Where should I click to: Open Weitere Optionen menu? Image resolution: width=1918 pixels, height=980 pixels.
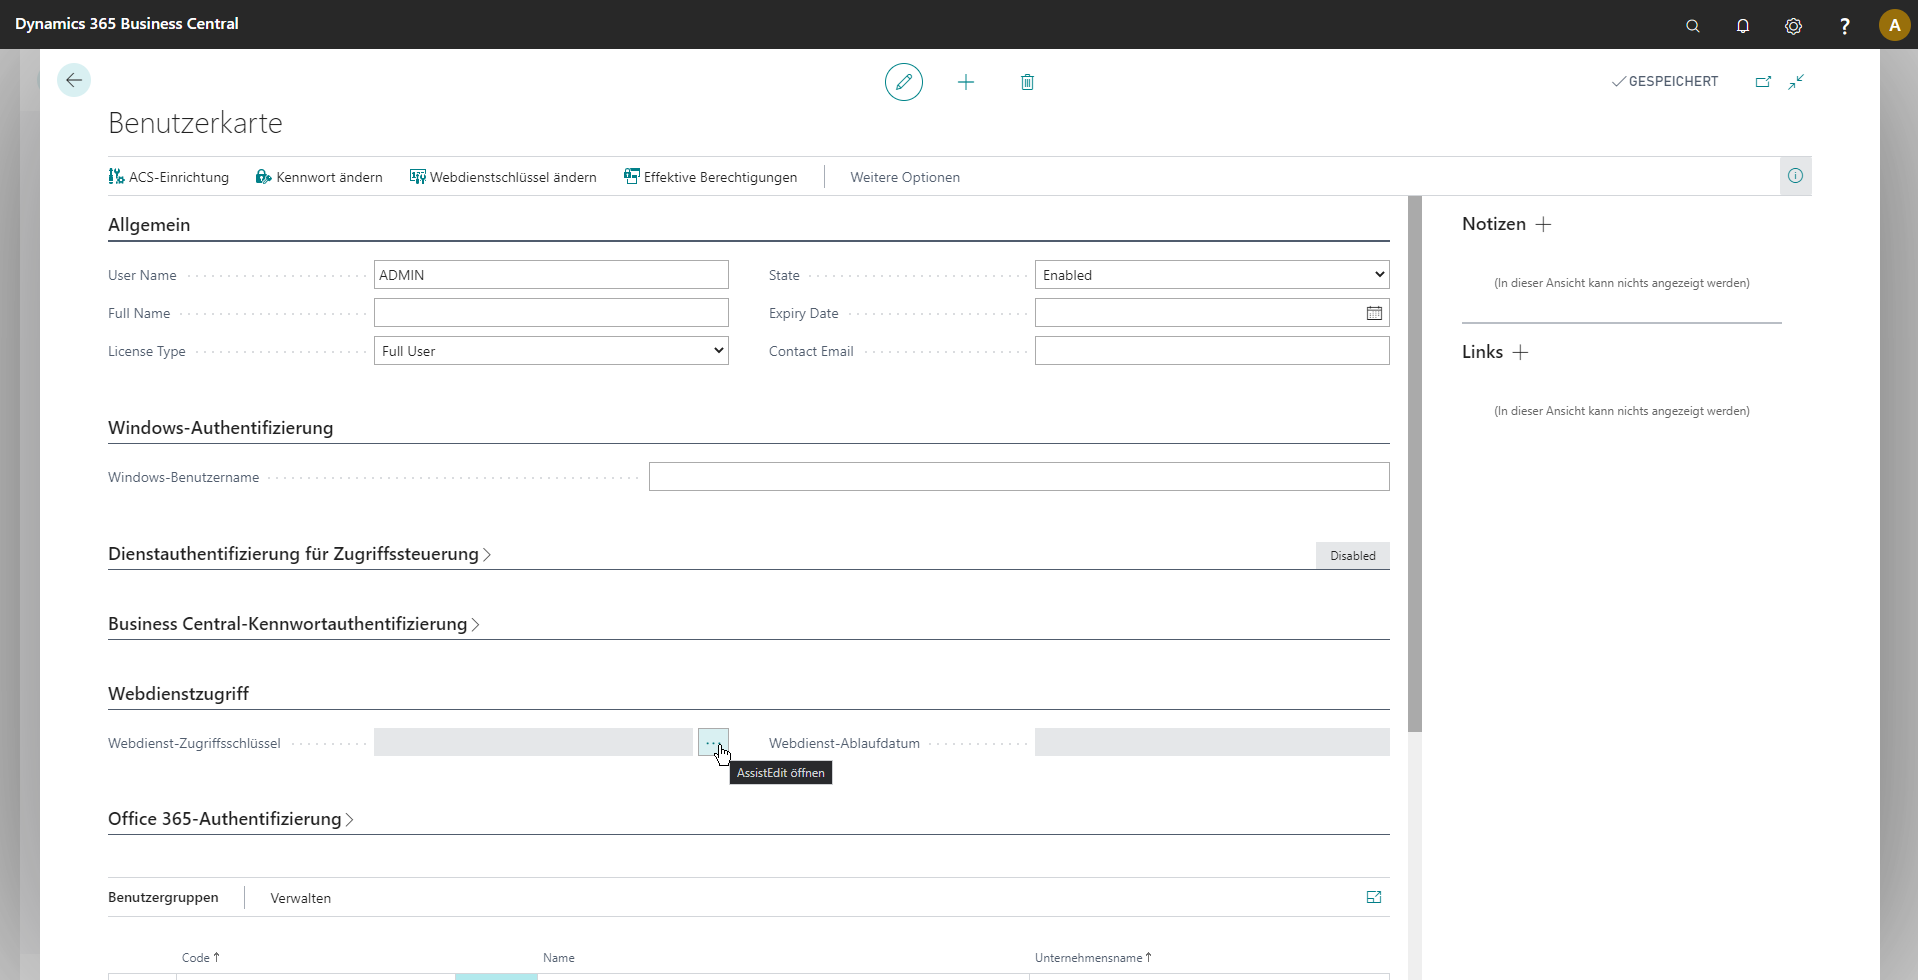click(904, 177)
